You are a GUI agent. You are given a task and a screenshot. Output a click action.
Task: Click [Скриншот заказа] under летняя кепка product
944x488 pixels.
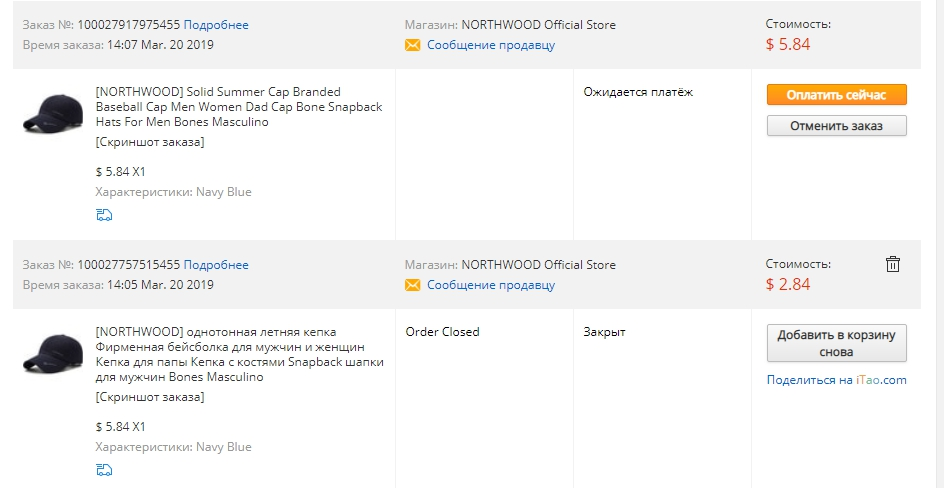(150, 398)
